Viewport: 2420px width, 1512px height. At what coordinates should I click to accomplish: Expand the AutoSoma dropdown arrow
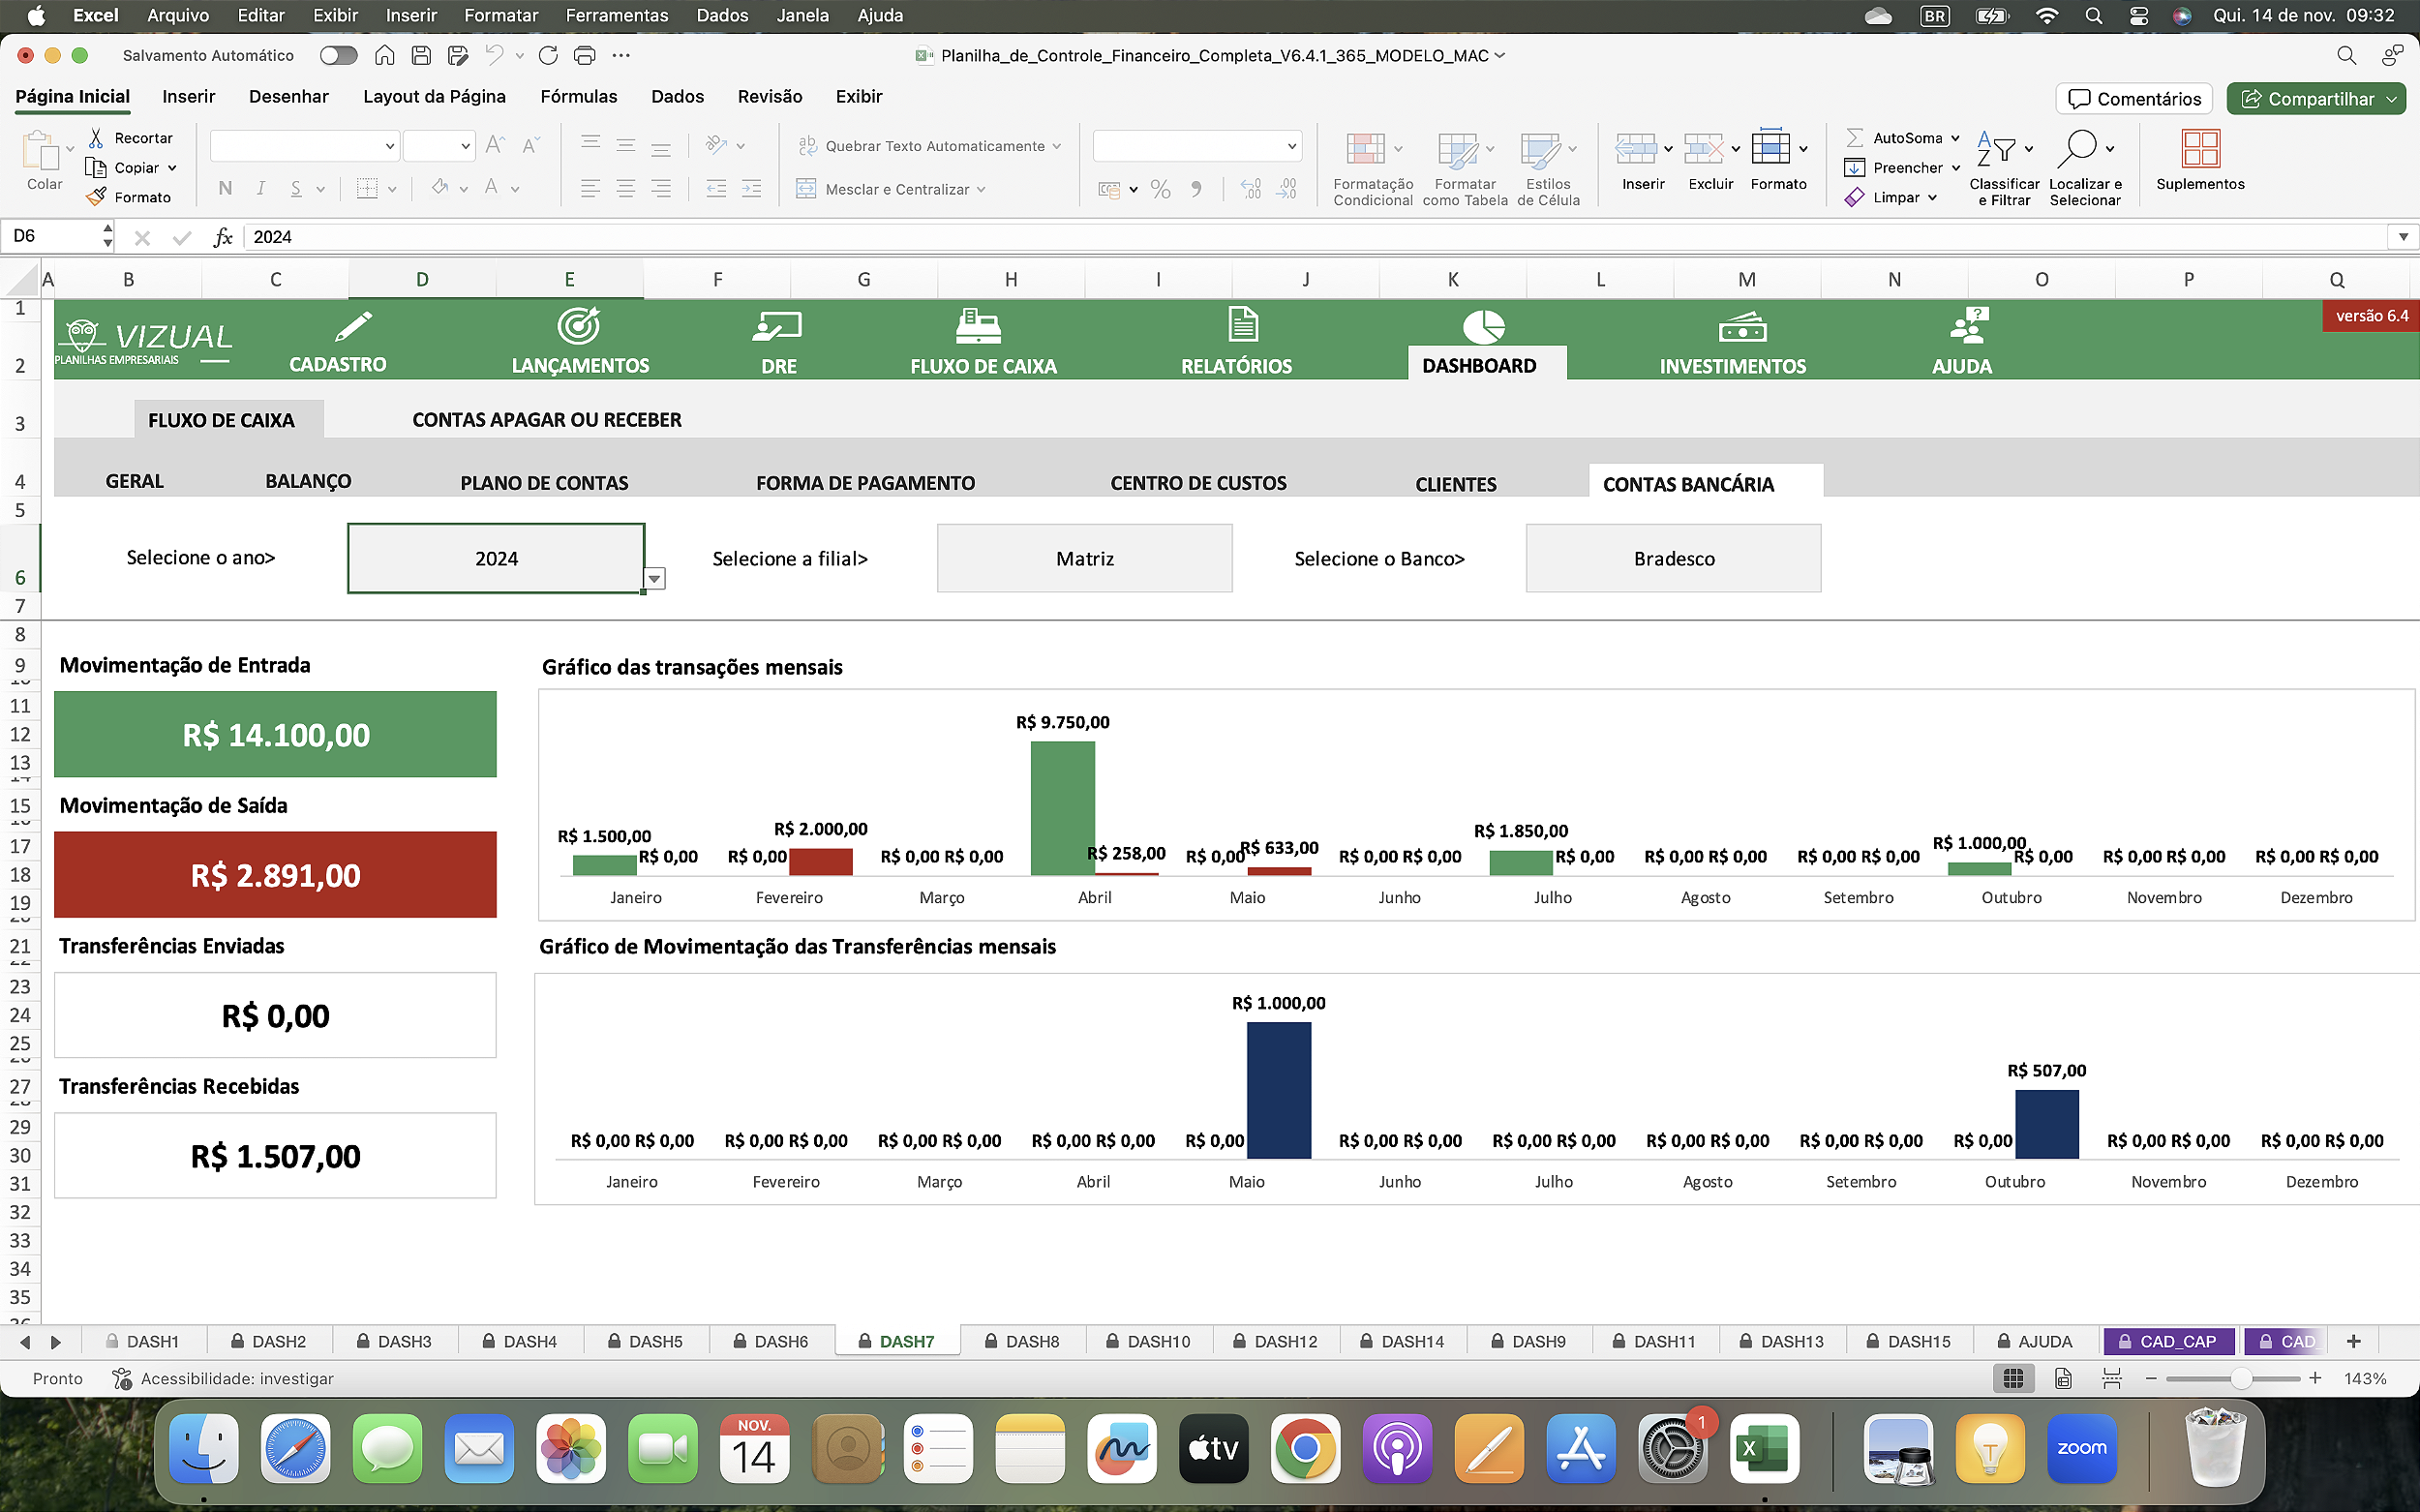(x=1955, y=138)
